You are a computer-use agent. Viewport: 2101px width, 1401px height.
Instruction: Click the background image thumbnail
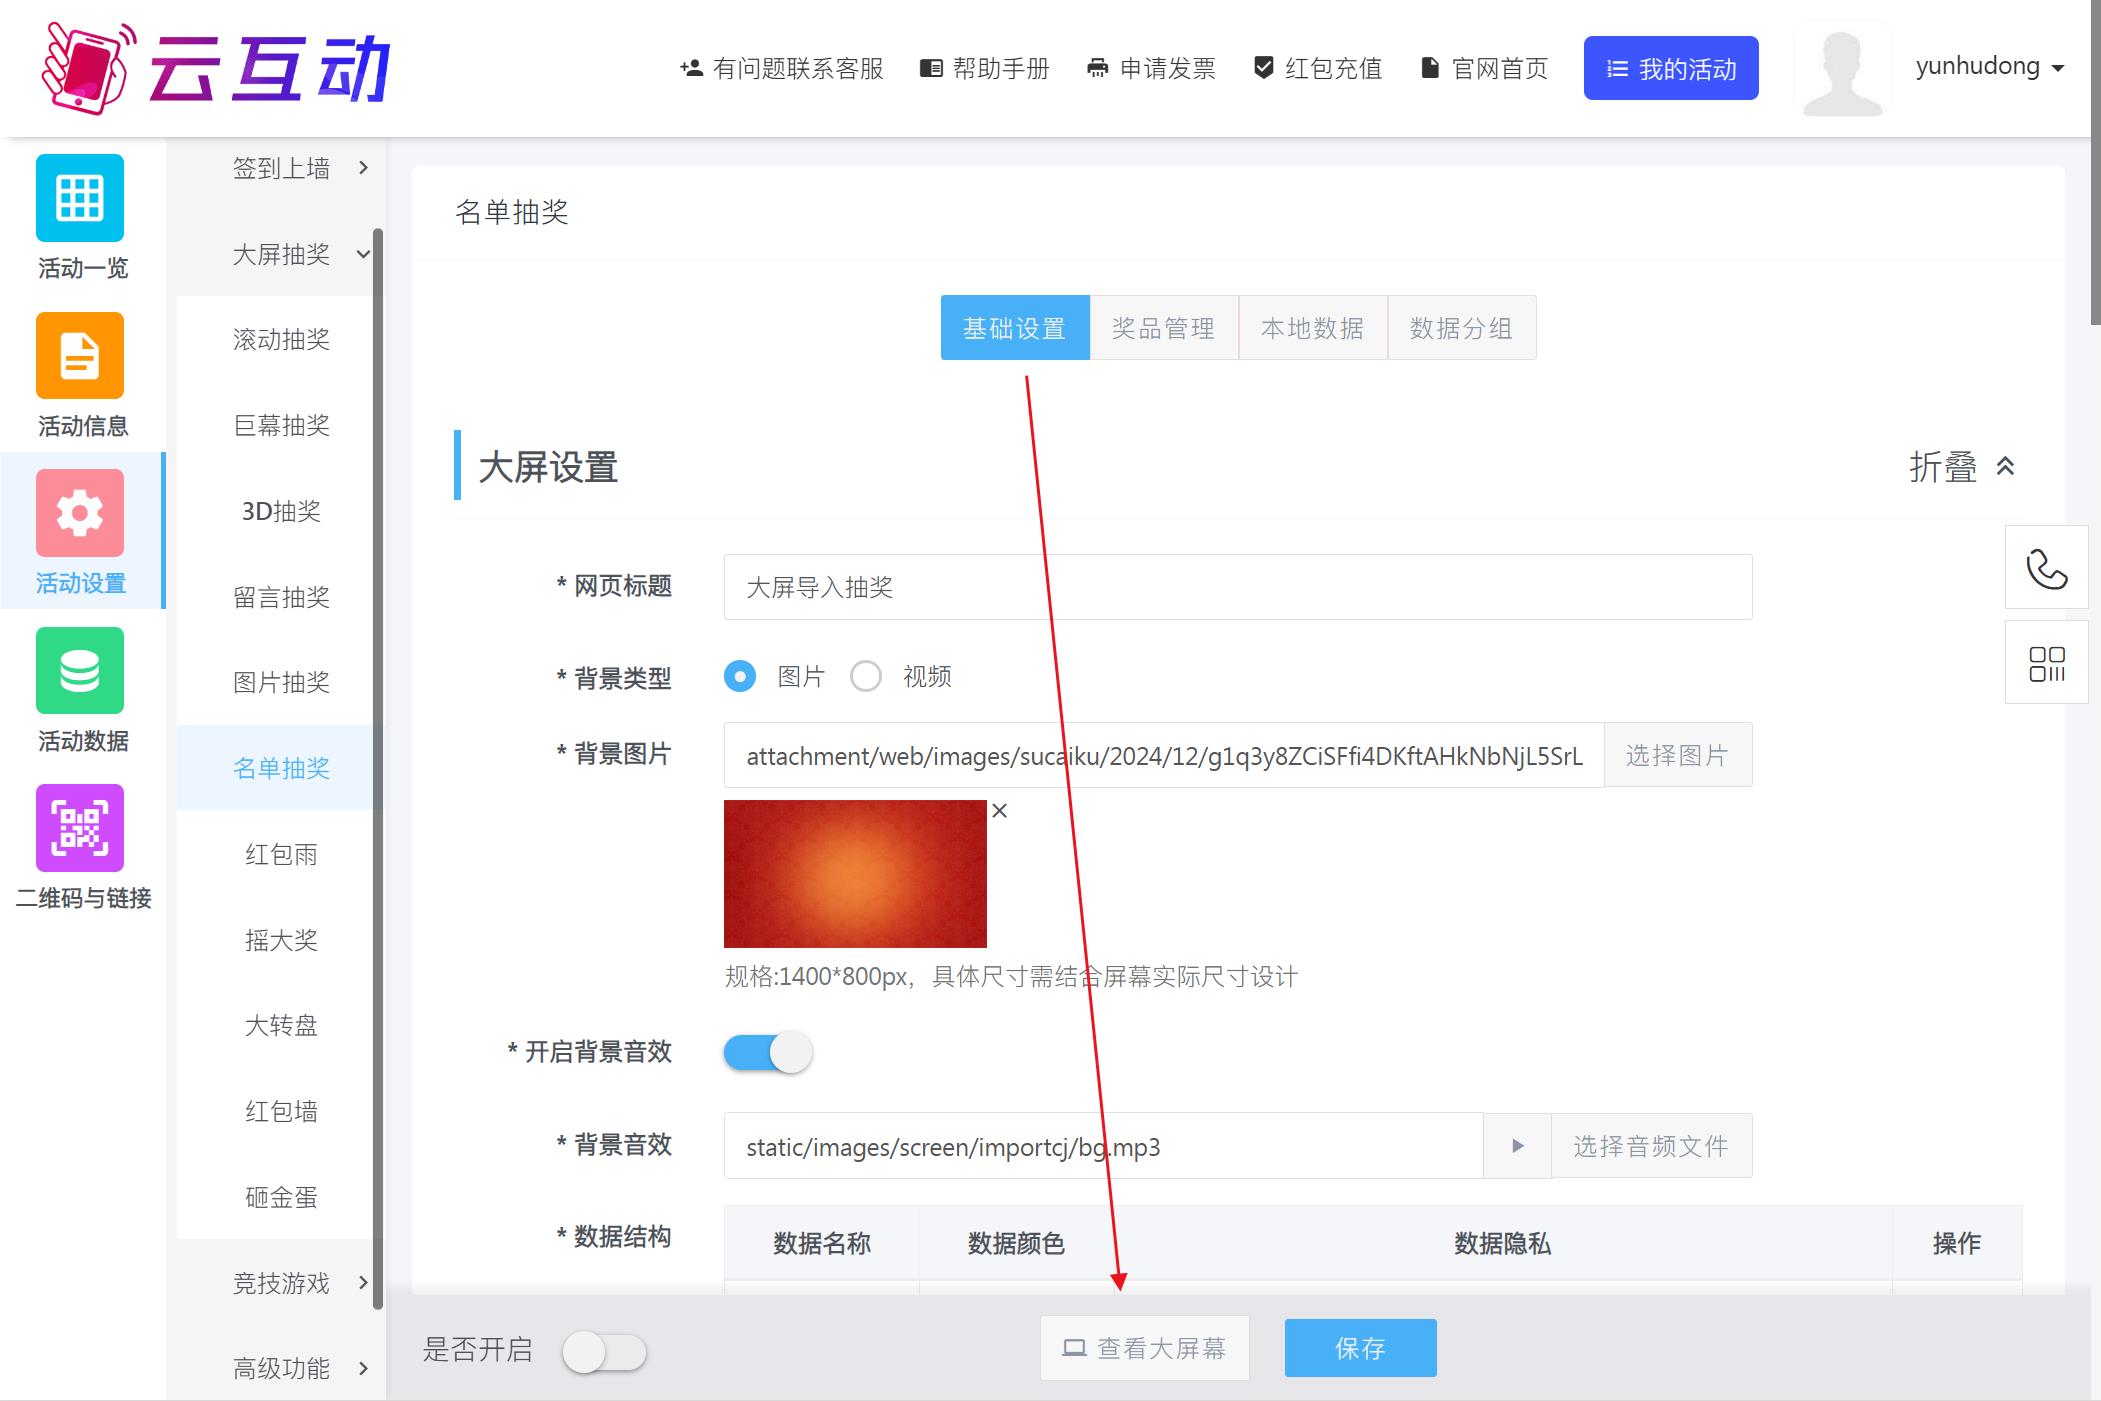pyautogui.click(x=855, y=873)
